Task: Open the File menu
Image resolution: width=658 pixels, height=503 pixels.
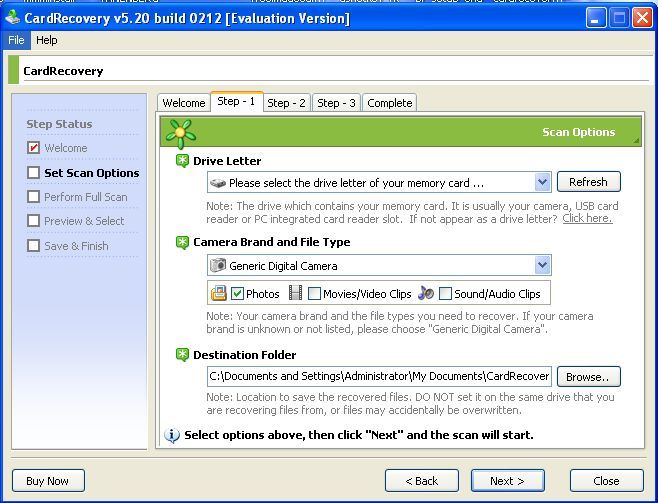Action: point(16,40)
